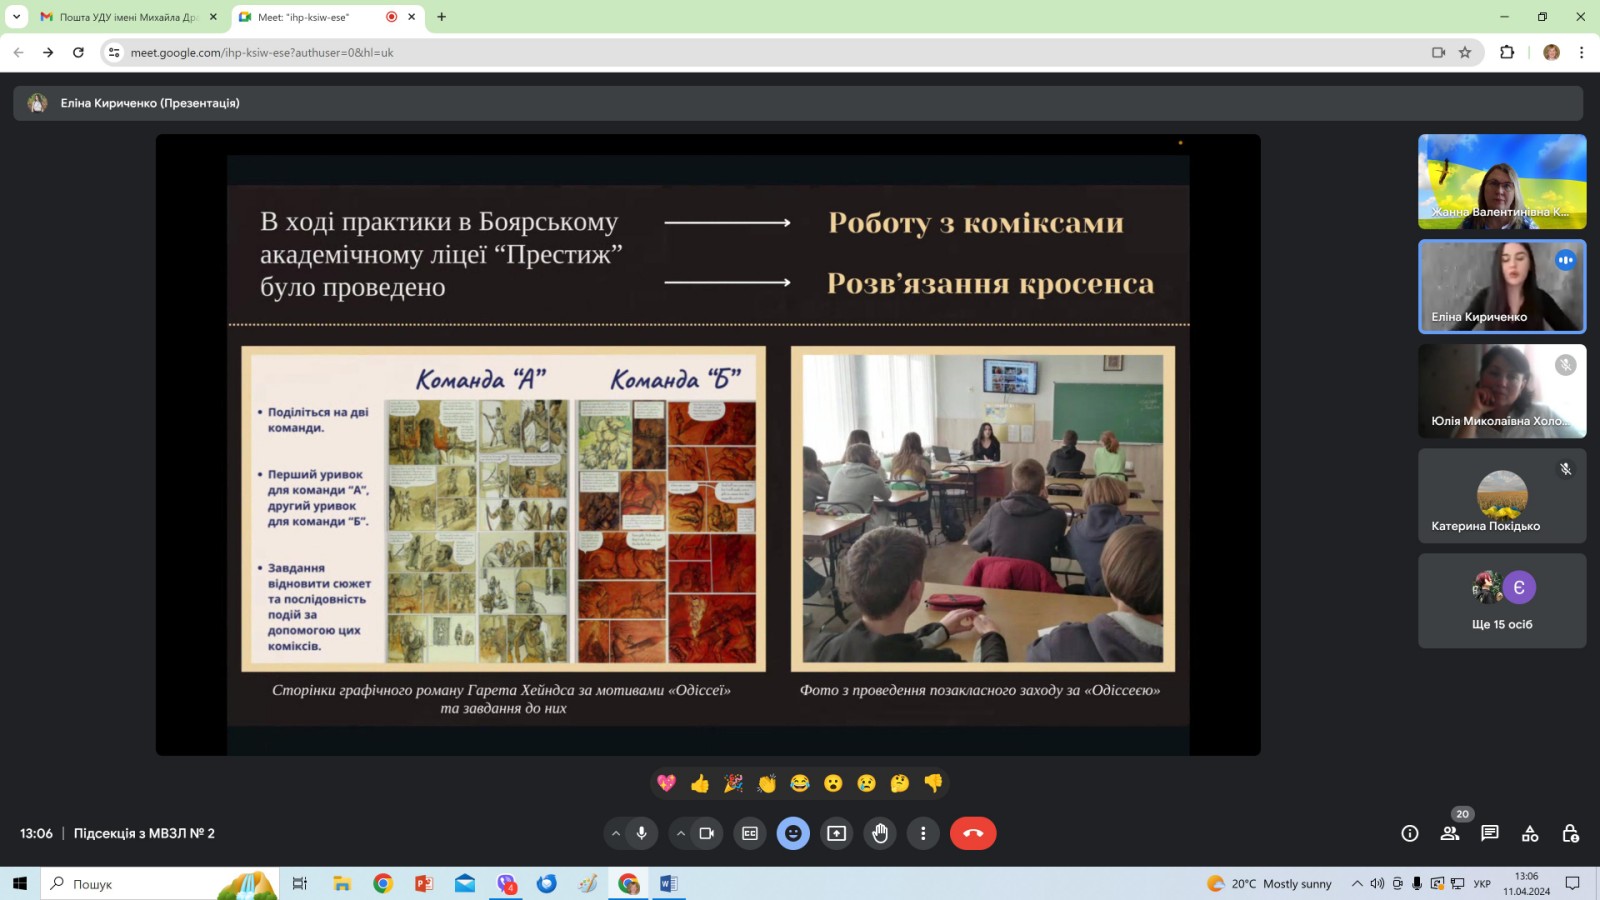Viewport: 1600px width, 900px height.
Task: Bookmark this page with star icon
Action: [1465, 52]
